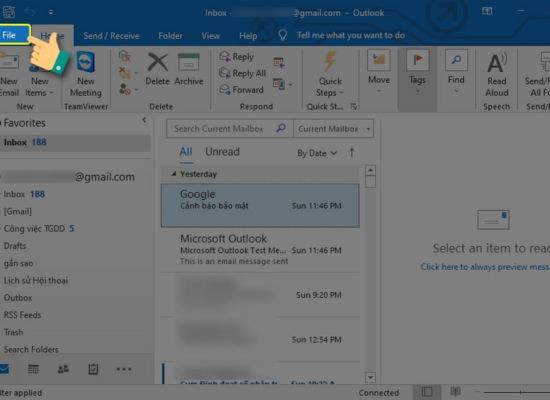
Task: Switch to Reading view in status bar
Action: (x=455, y=392)
